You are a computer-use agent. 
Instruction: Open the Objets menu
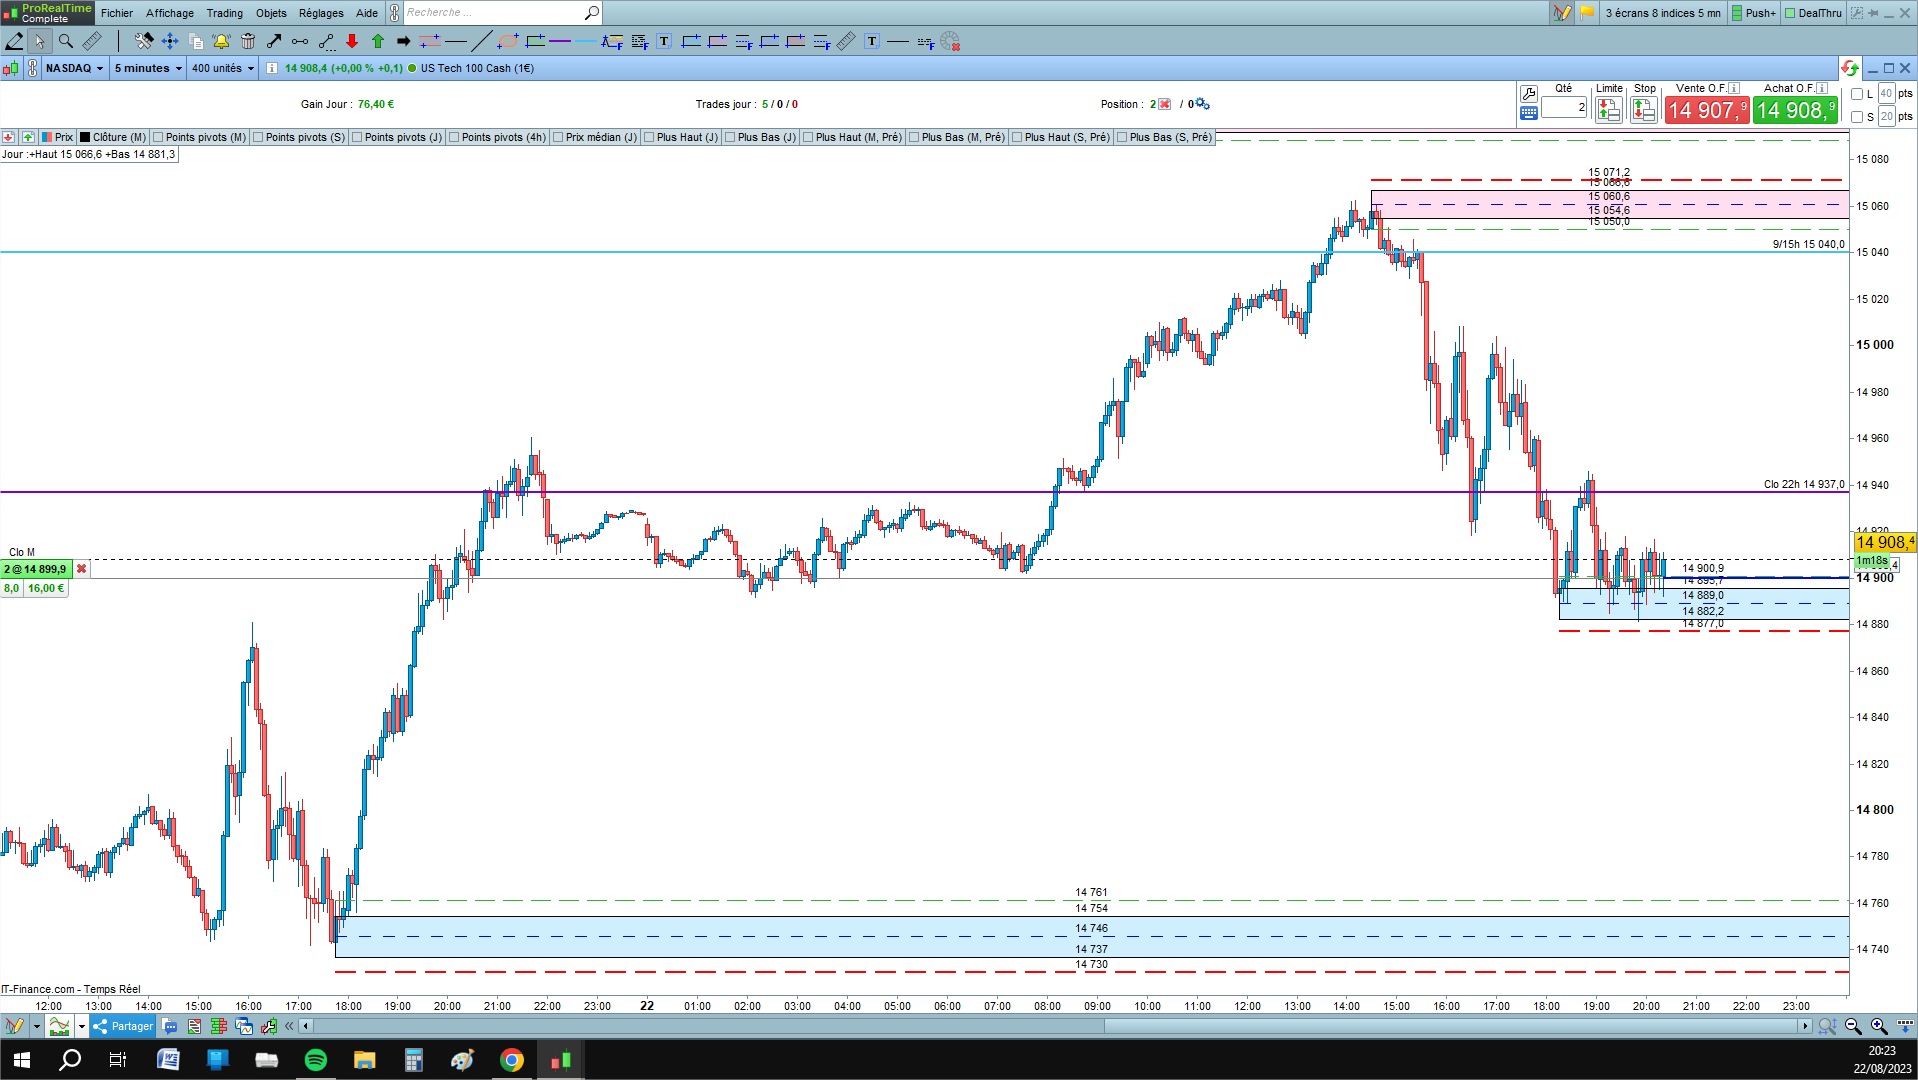coord(271,13)
